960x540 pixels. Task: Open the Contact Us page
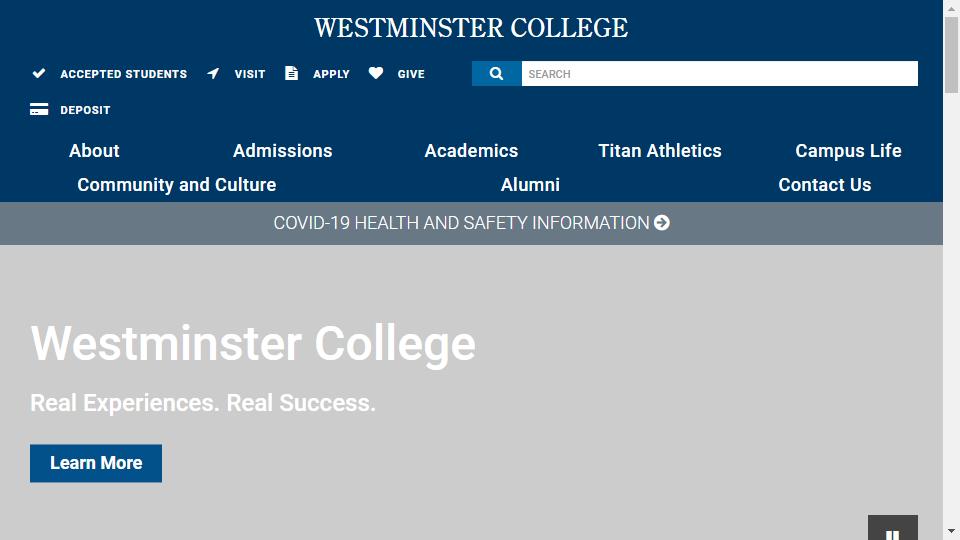pos(825,185)
